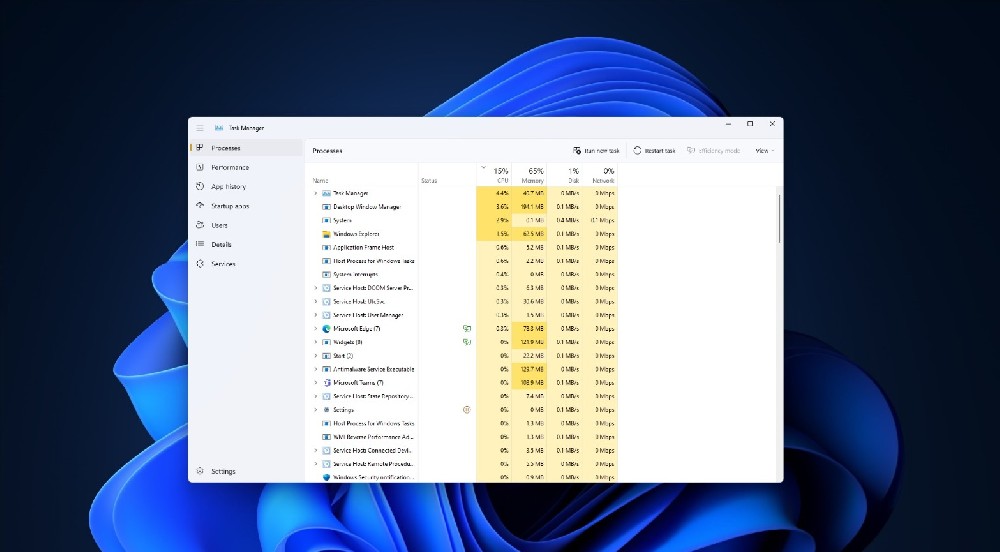Expand the Microsoft Edge process group
1000x552 pixels.
click(x=316, y=328)
